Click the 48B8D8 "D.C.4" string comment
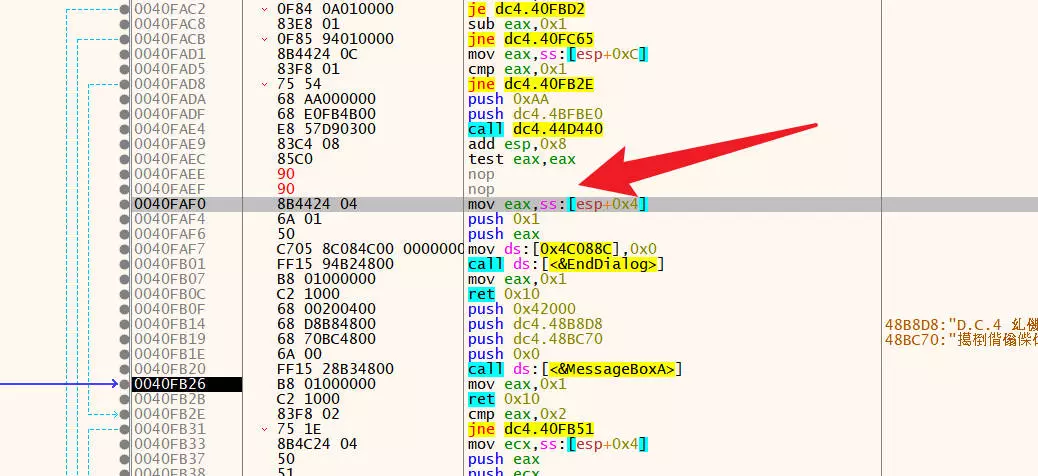This screenshot has height=476, width=1038. coord(960,324)
